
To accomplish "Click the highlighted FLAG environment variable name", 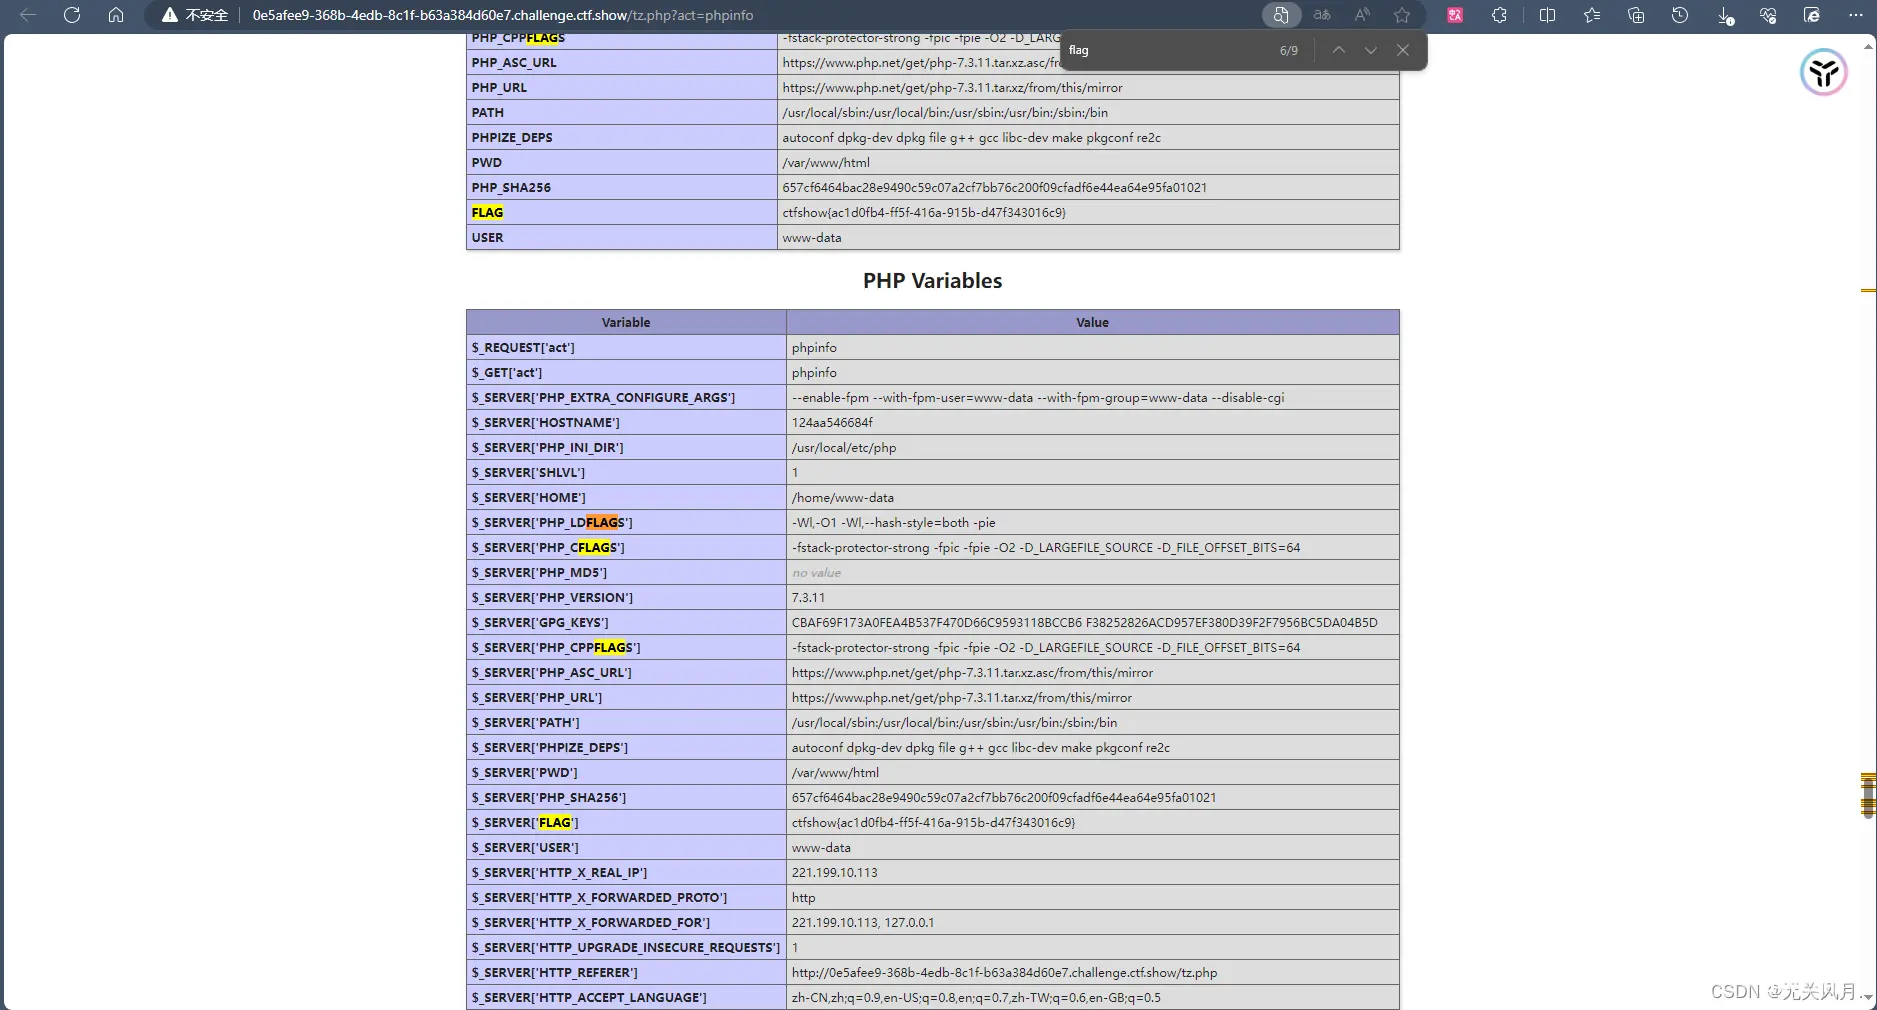I will point(487,212).
